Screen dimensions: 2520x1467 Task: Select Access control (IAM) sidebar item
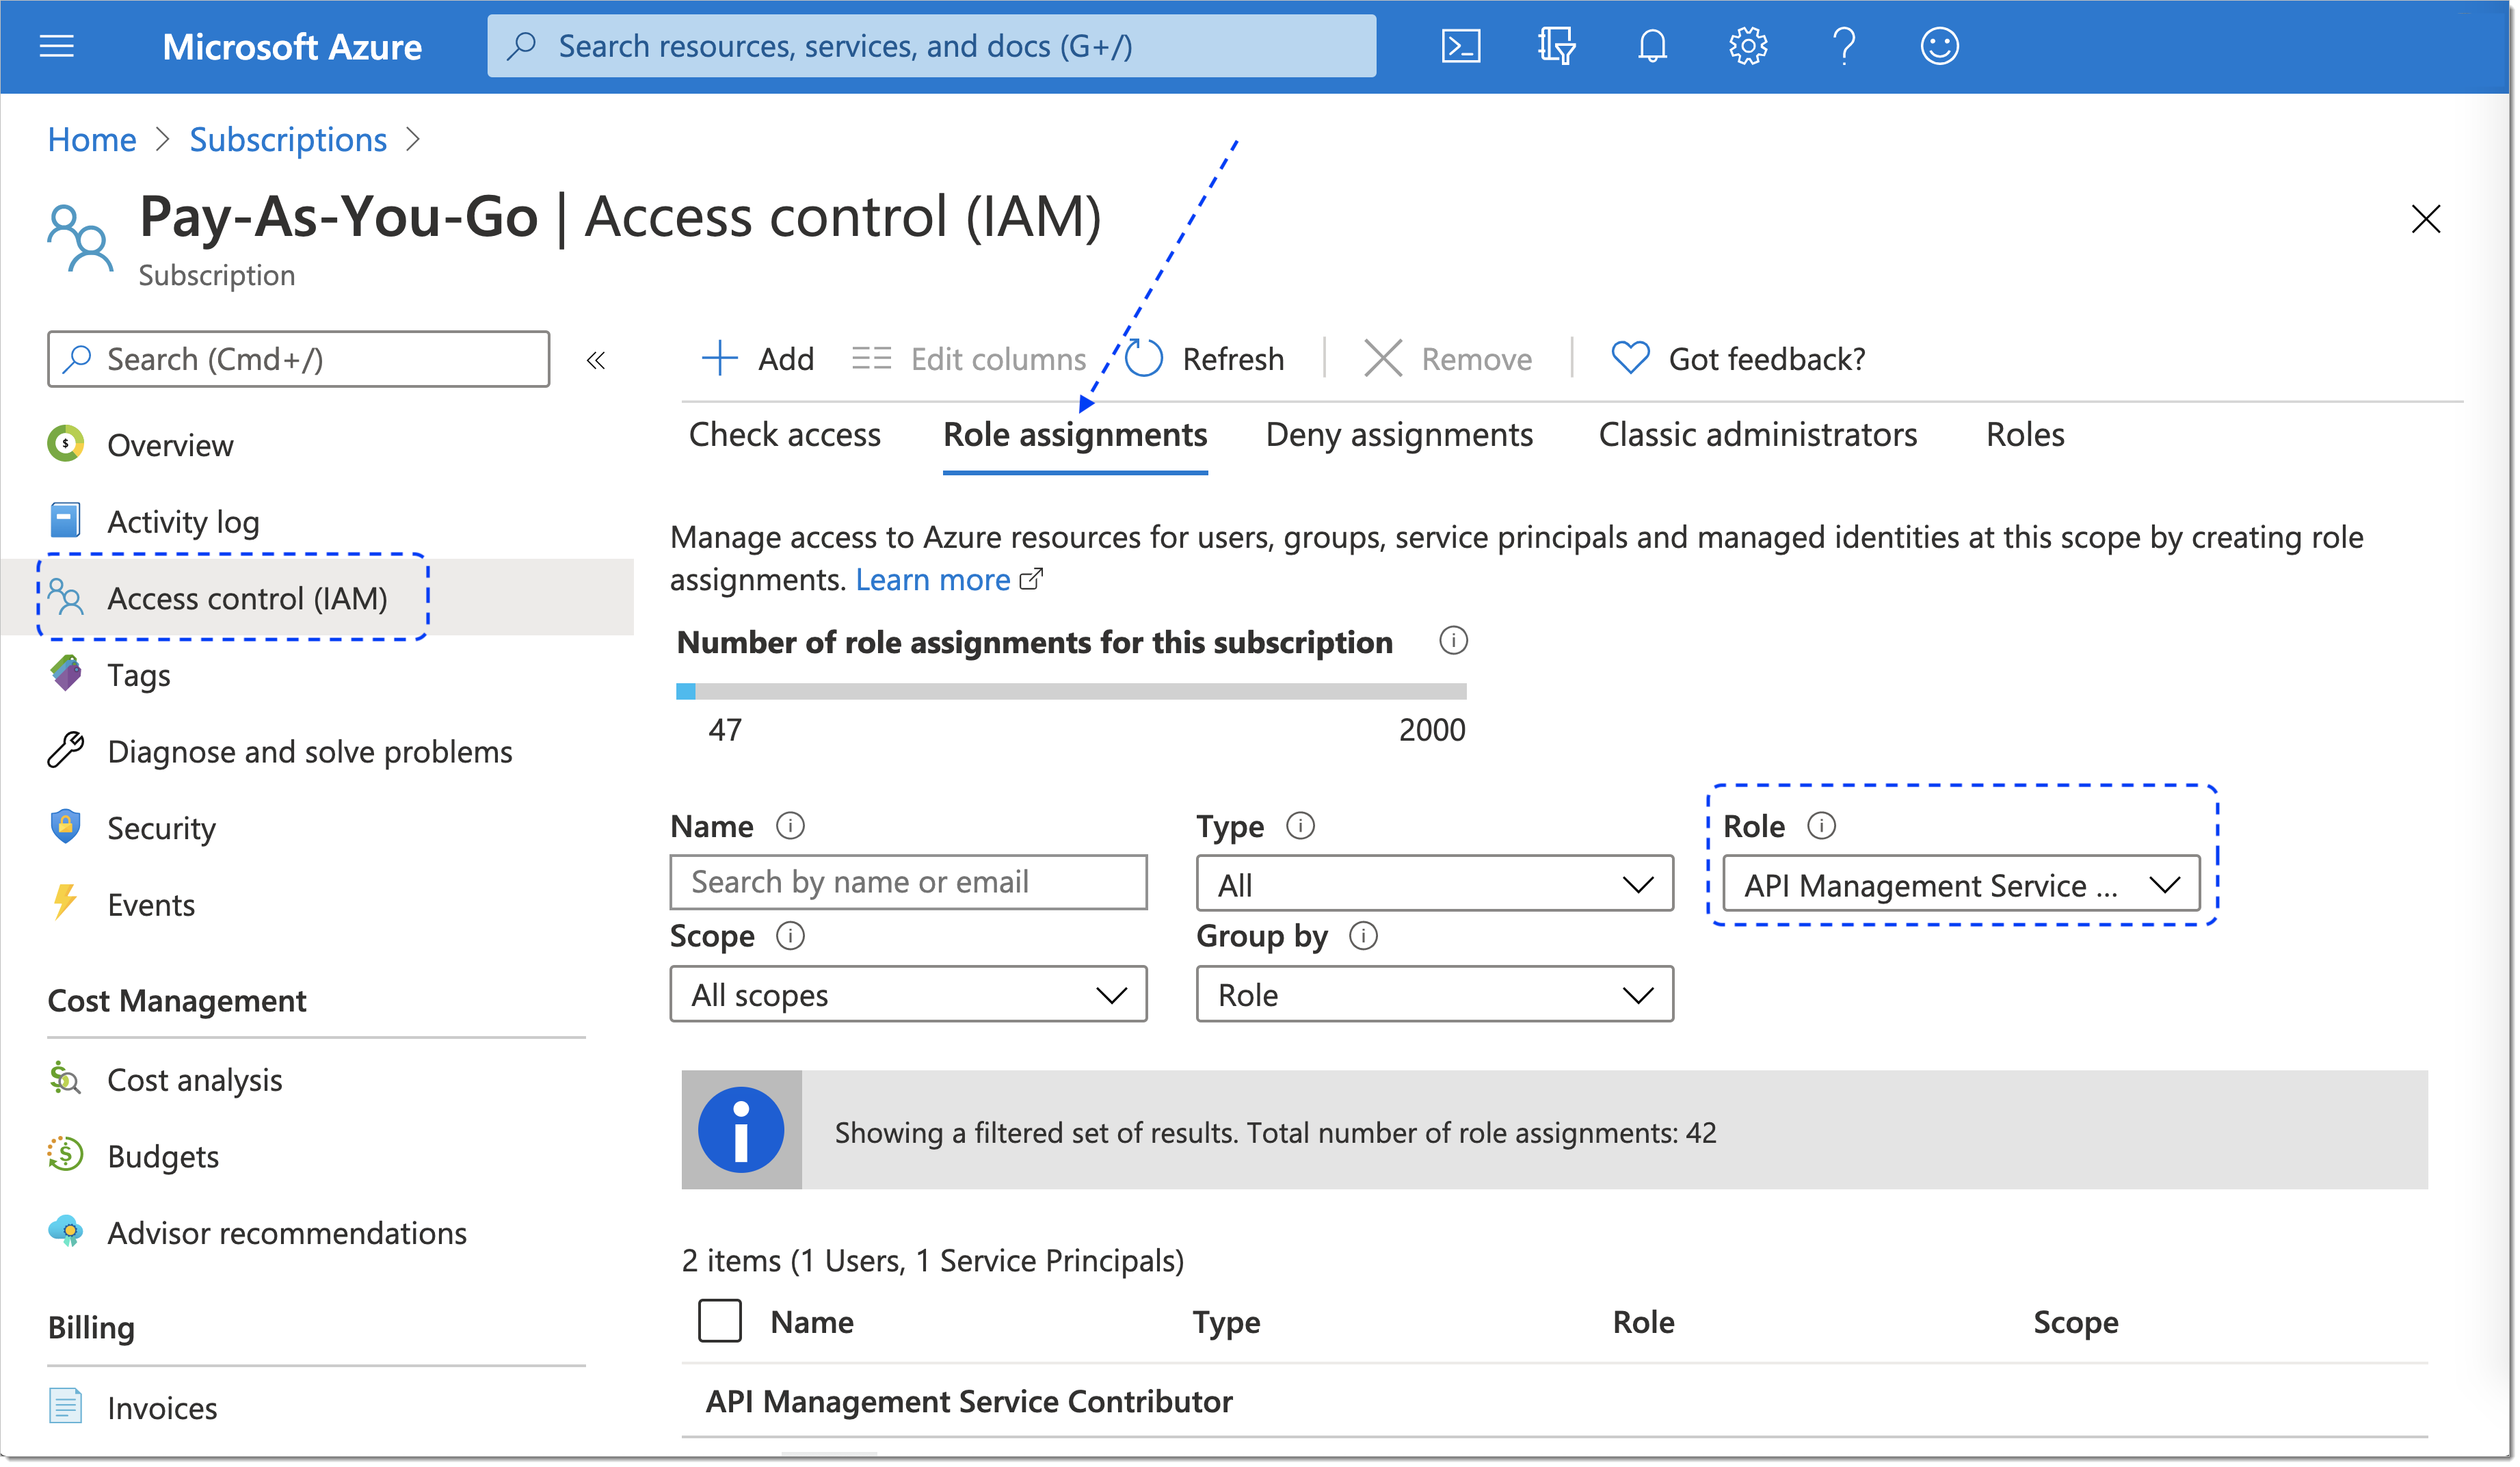(317, 598)
